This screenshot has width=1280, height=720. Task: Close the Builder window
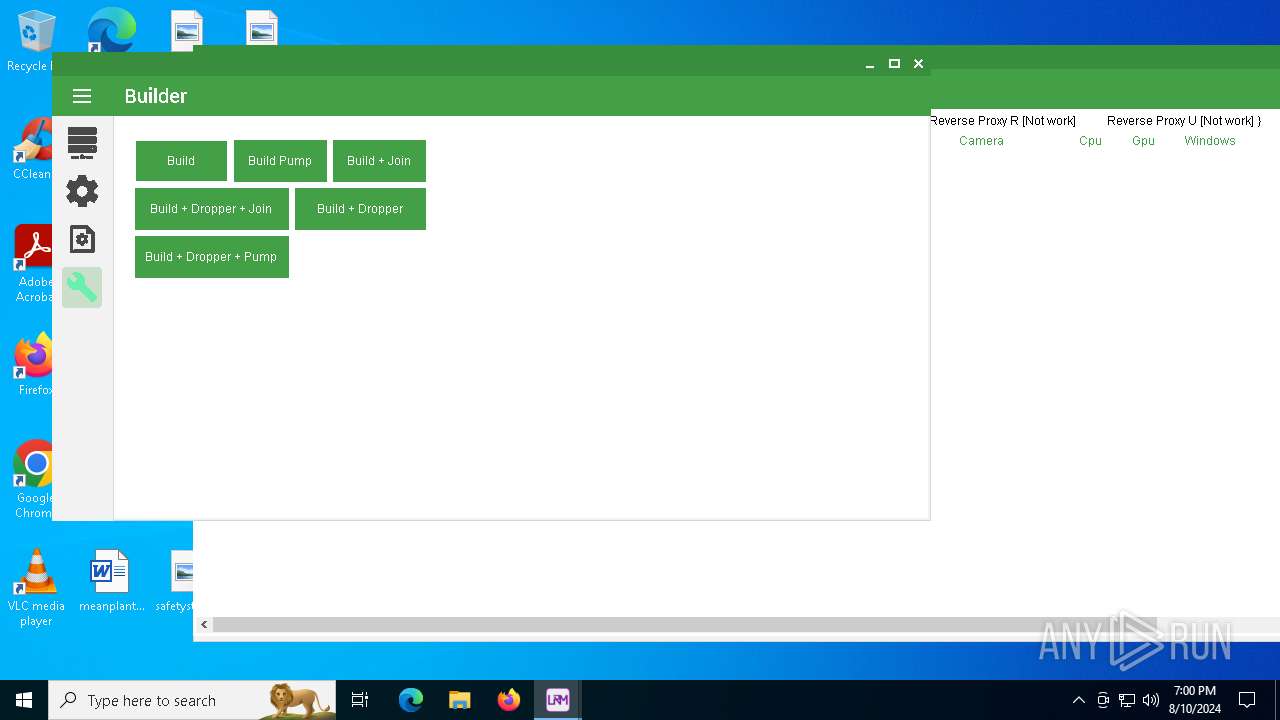pyautogui.click(x=918, y=64)
